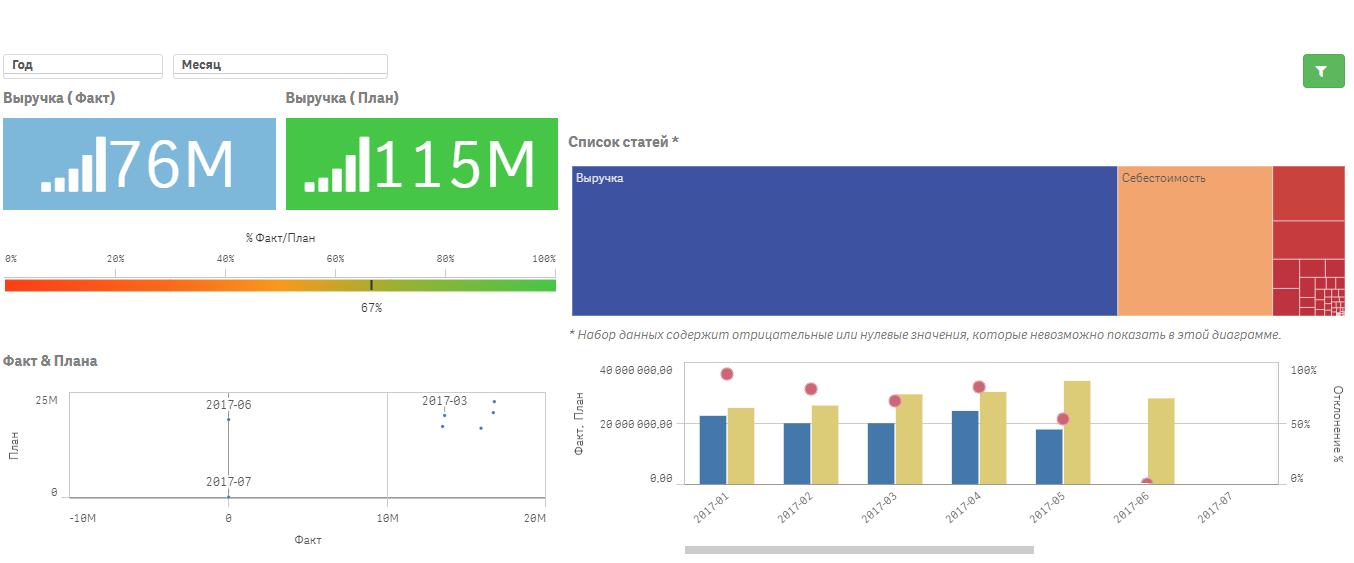The image size is (1354, 563).
Task: Select the 2017-05 yellow plan bar
Action: click(x=1077, y=430)
